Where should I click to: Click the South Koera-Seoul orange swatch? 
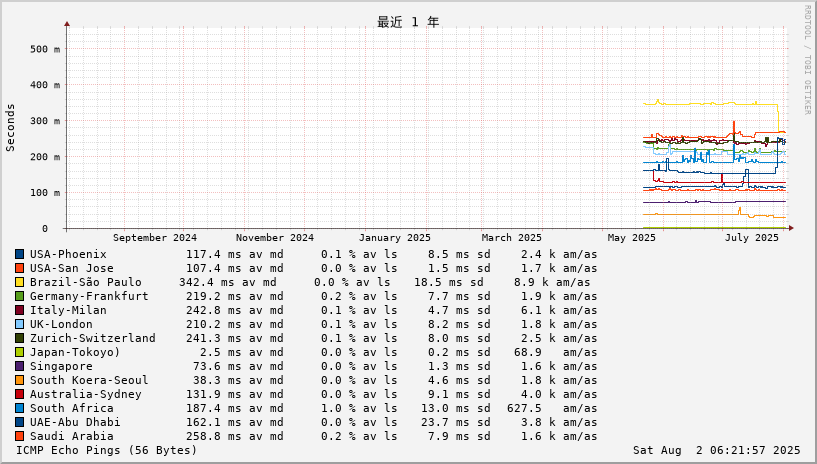click(x=19, y=380)
